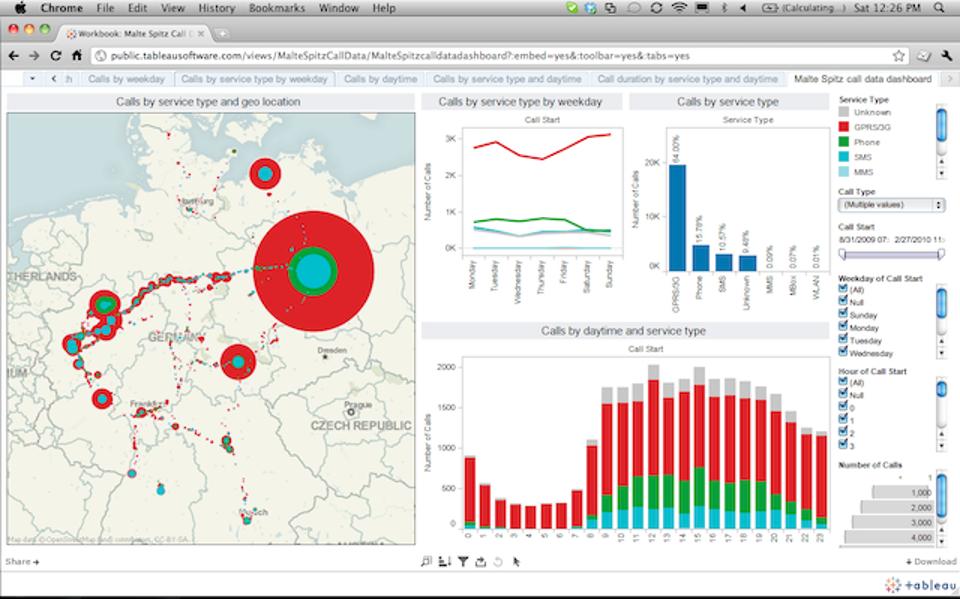Viewport: 960px width, 599px height.
Task: Toggle the Hour of Call Start (All) checkbox
Action: 843,381
